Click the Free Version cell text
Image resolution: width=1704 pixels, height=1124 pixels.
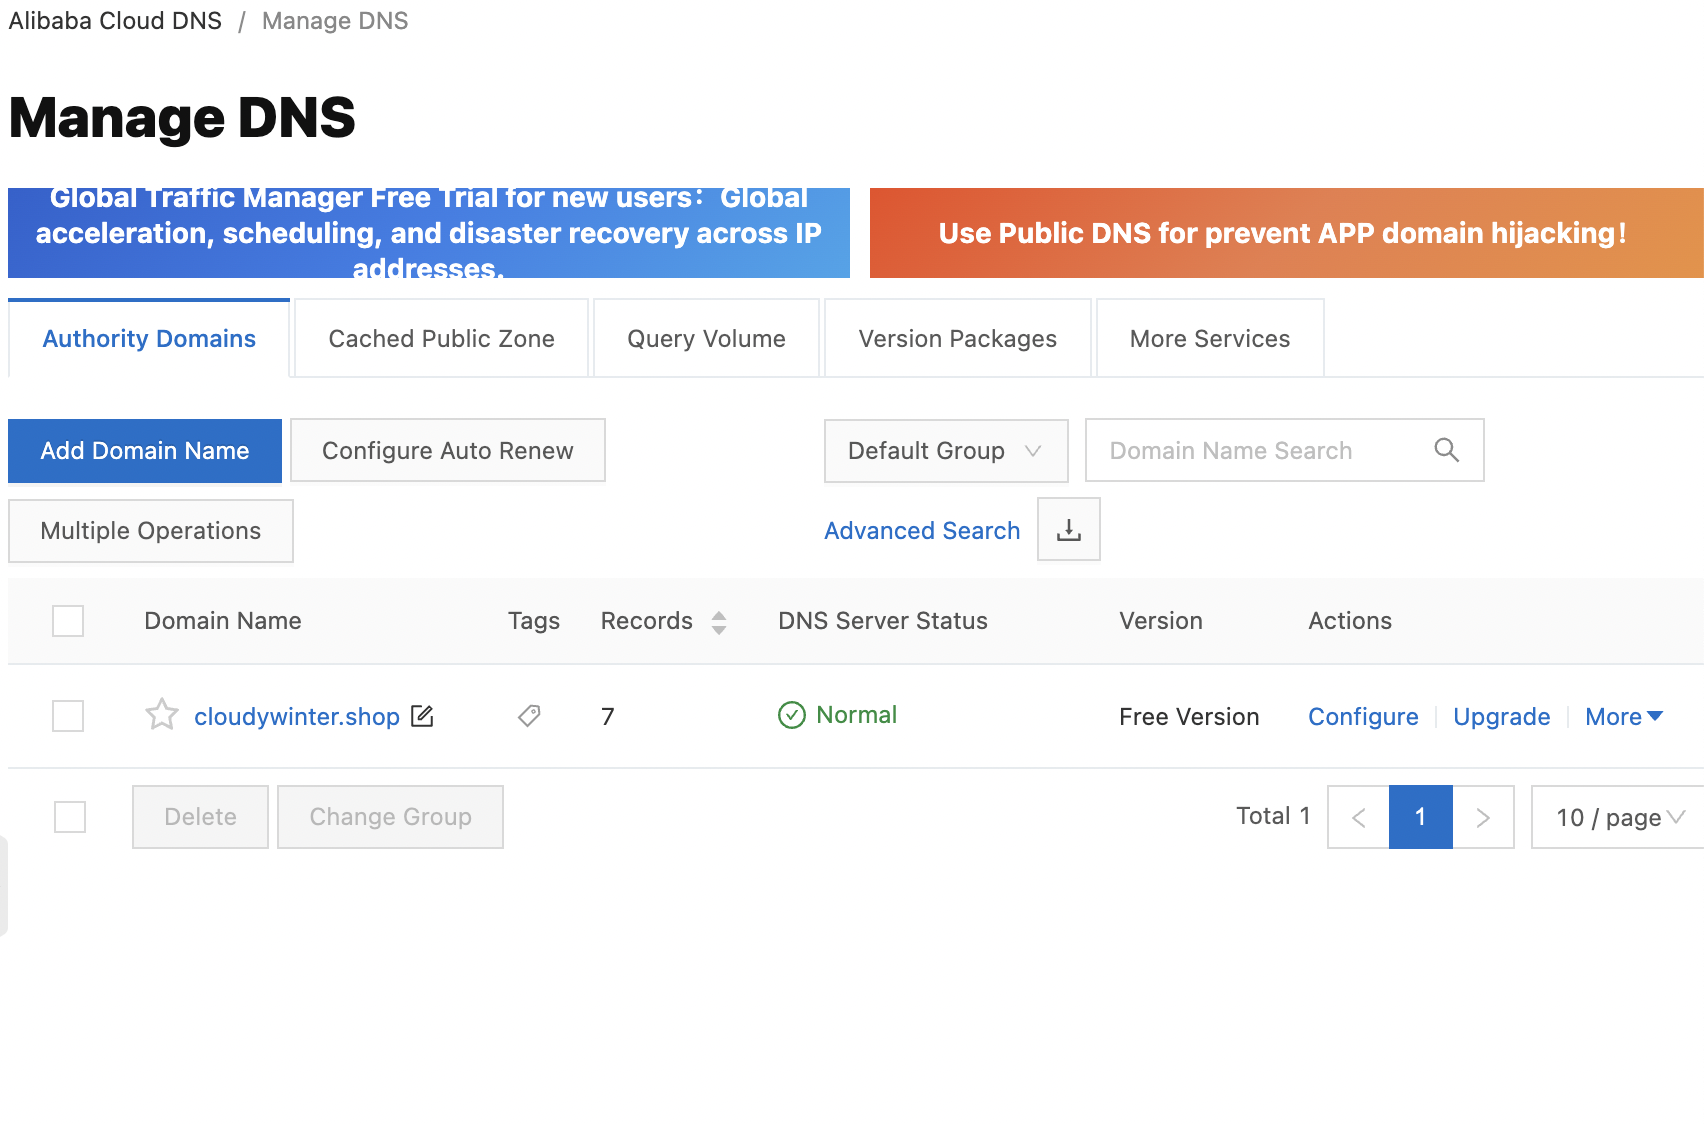pos(1189,717)
